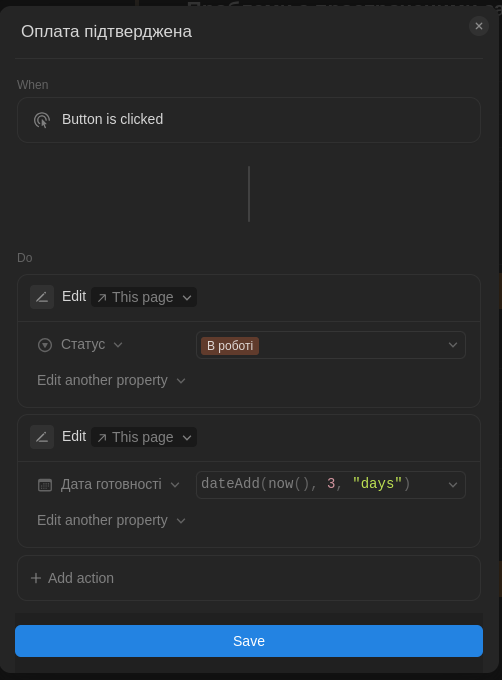The image size is (502, 680).
Task: Click the pencil edit icon in second action
Action: tap(42, 437)
